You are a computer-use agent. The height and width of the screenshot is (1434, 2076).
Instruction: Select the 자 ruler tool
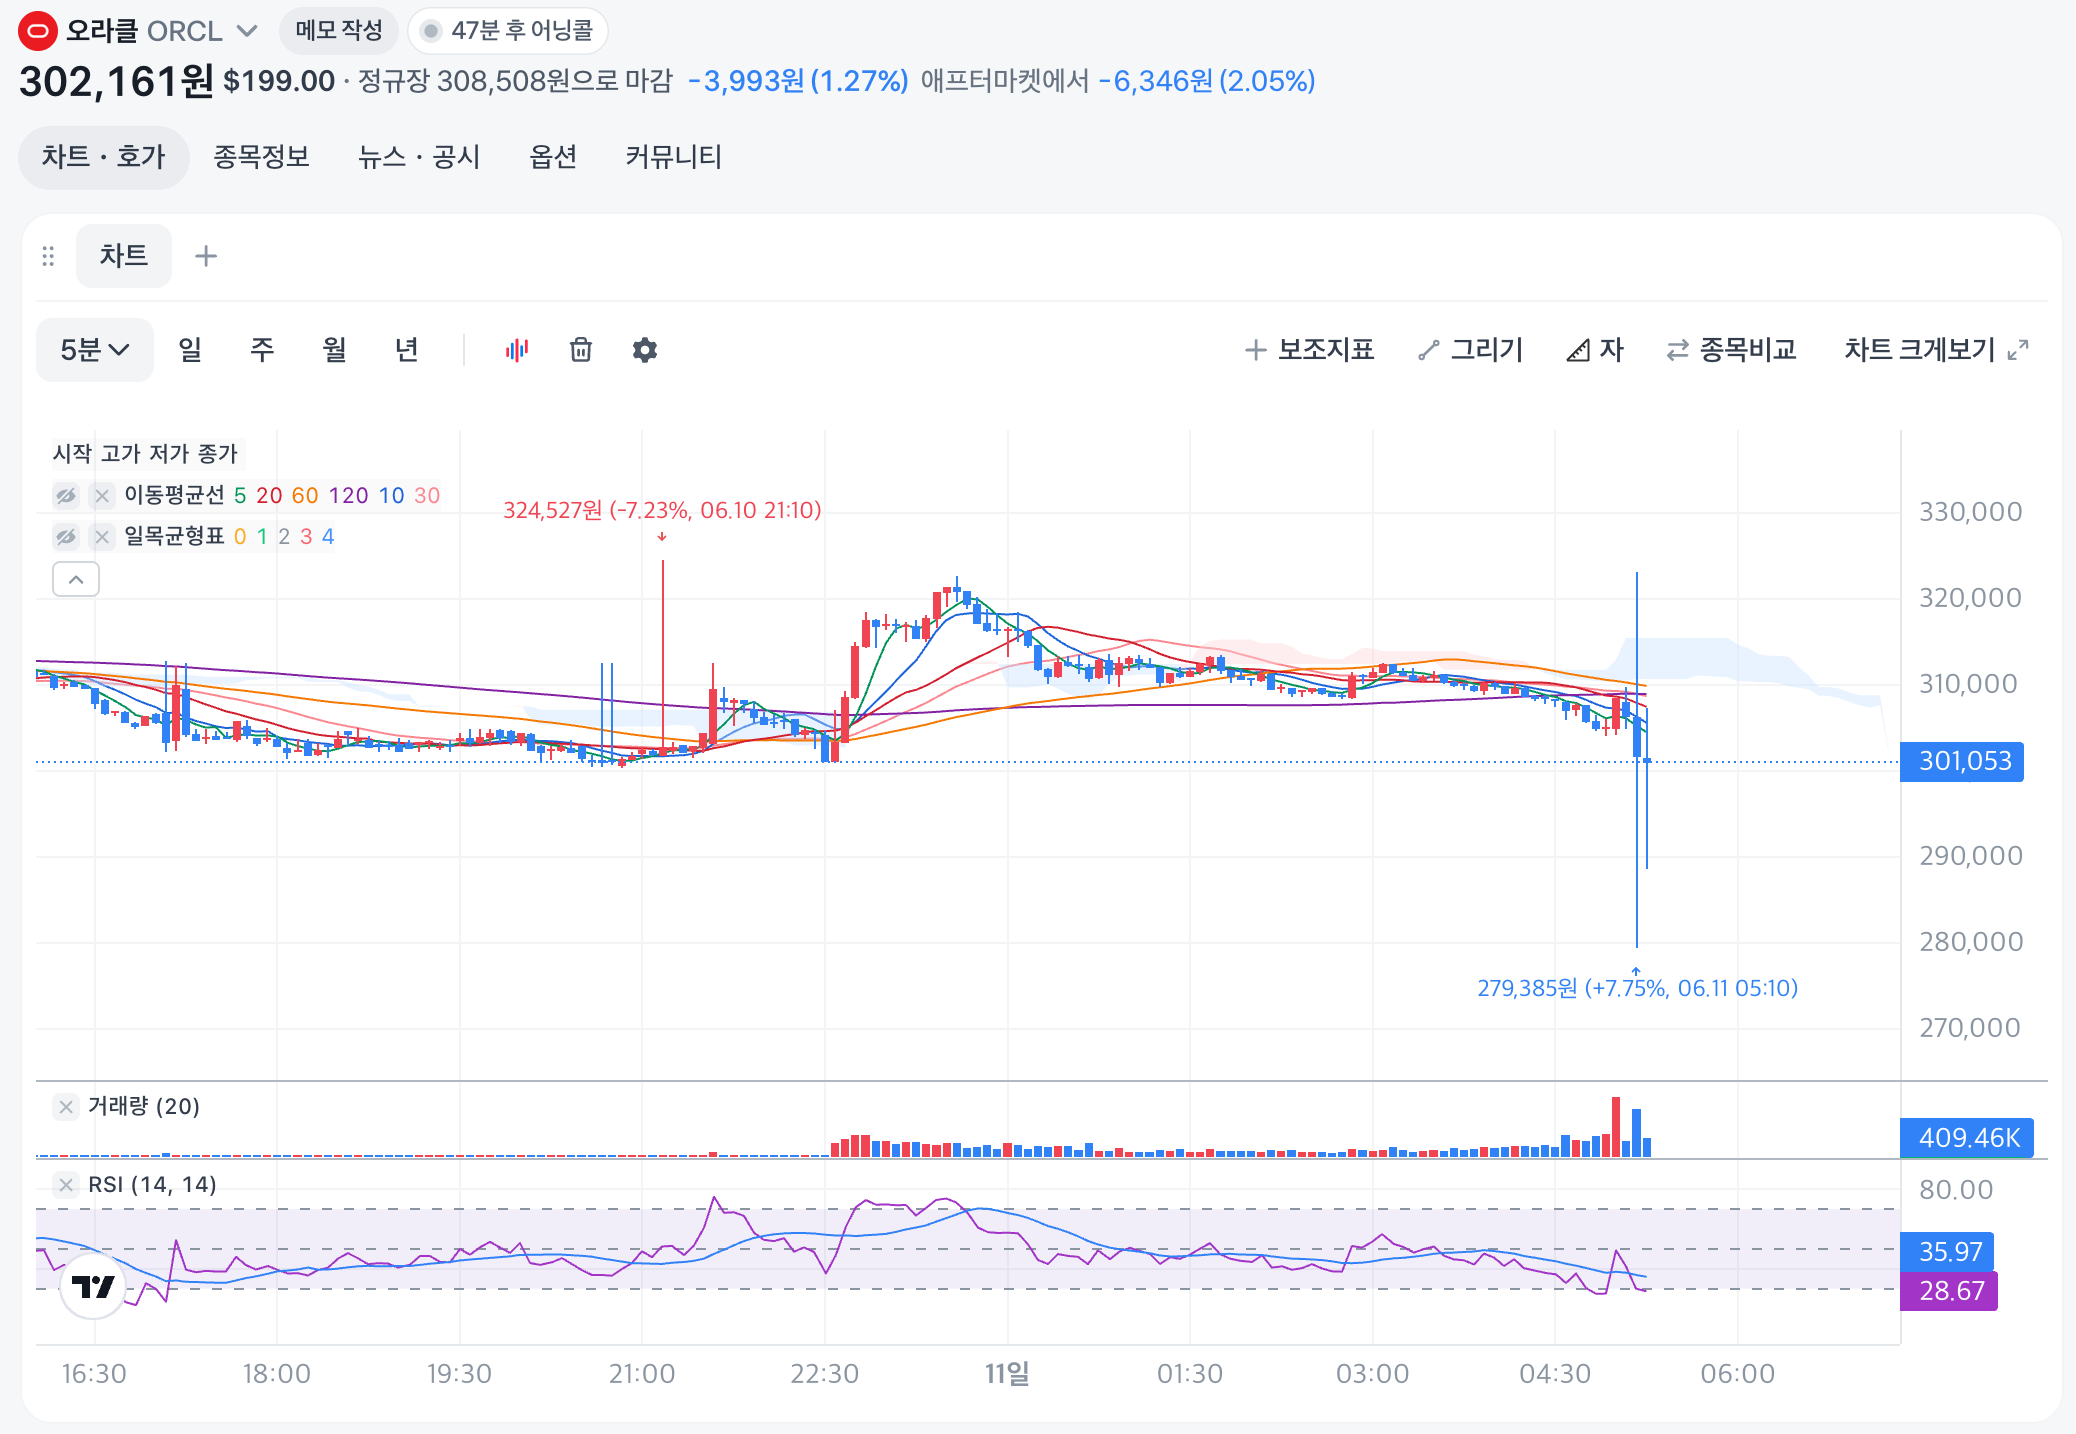(1595, 350)
